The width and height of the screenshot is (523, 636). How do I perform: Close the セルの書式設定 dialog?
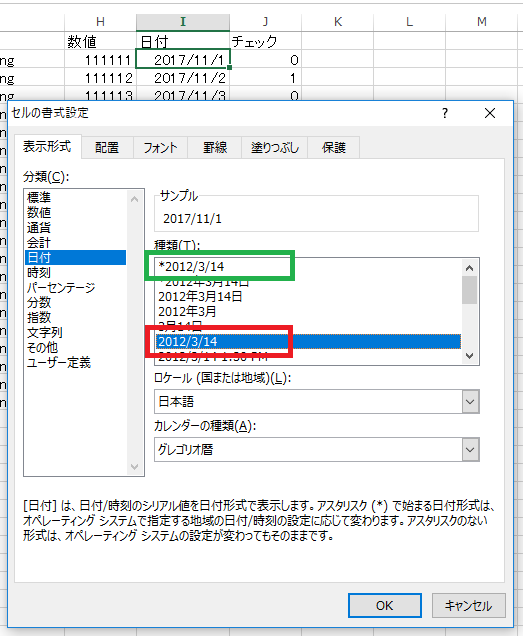point(490,113)
